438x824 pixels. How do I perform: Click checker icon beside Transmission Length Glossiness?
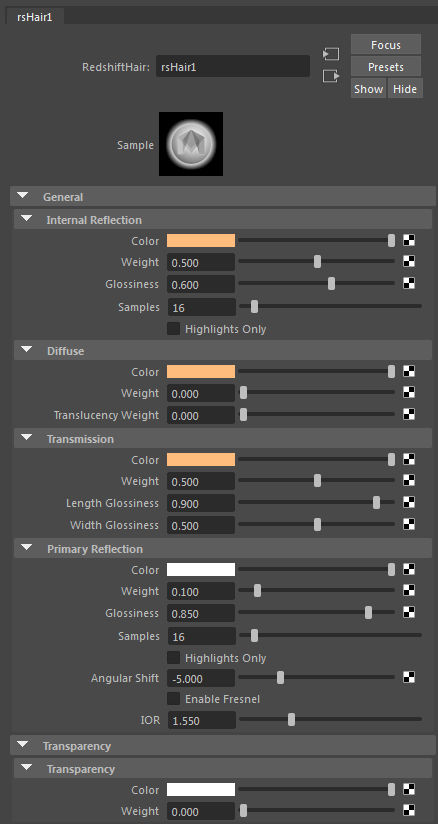click(409, 502)
